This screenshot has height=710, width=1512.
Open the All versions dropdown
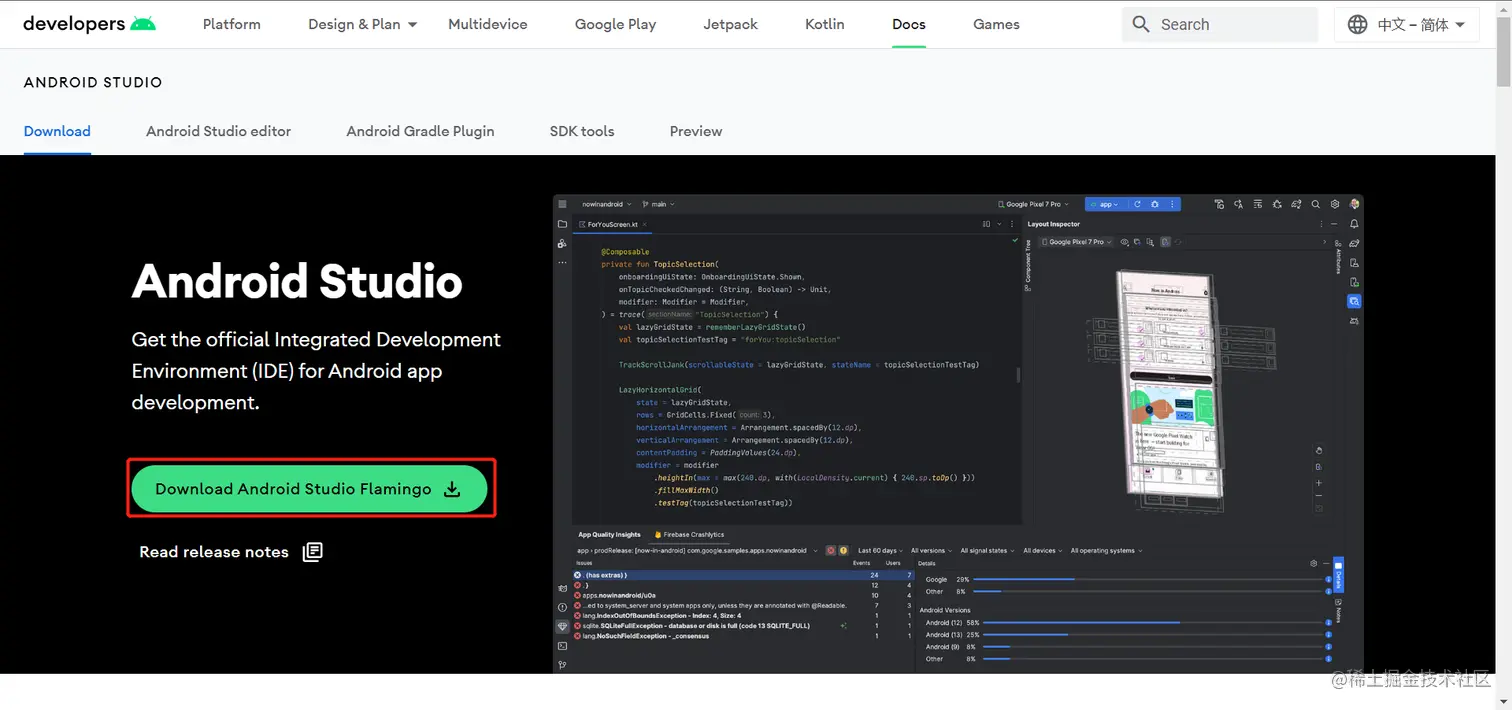[x=930, y=550]
